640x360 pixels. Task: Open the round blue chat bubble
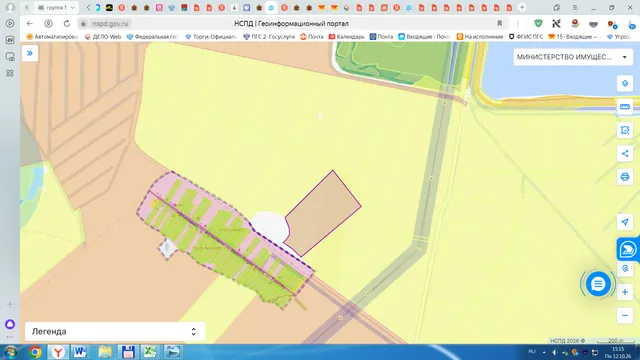(x=598, y=284)
